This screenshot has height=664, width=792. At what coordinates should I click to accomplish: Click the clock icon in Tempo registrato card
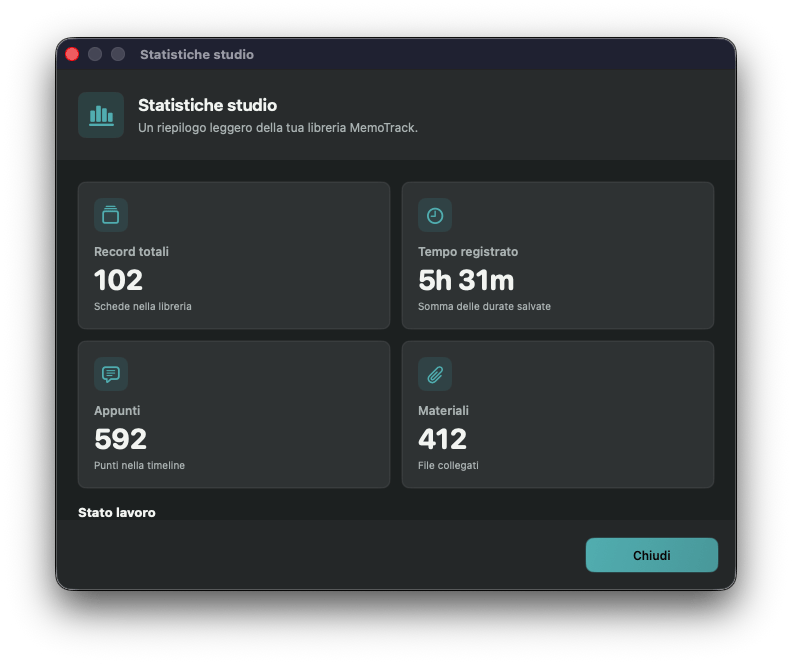pos(435,215)
